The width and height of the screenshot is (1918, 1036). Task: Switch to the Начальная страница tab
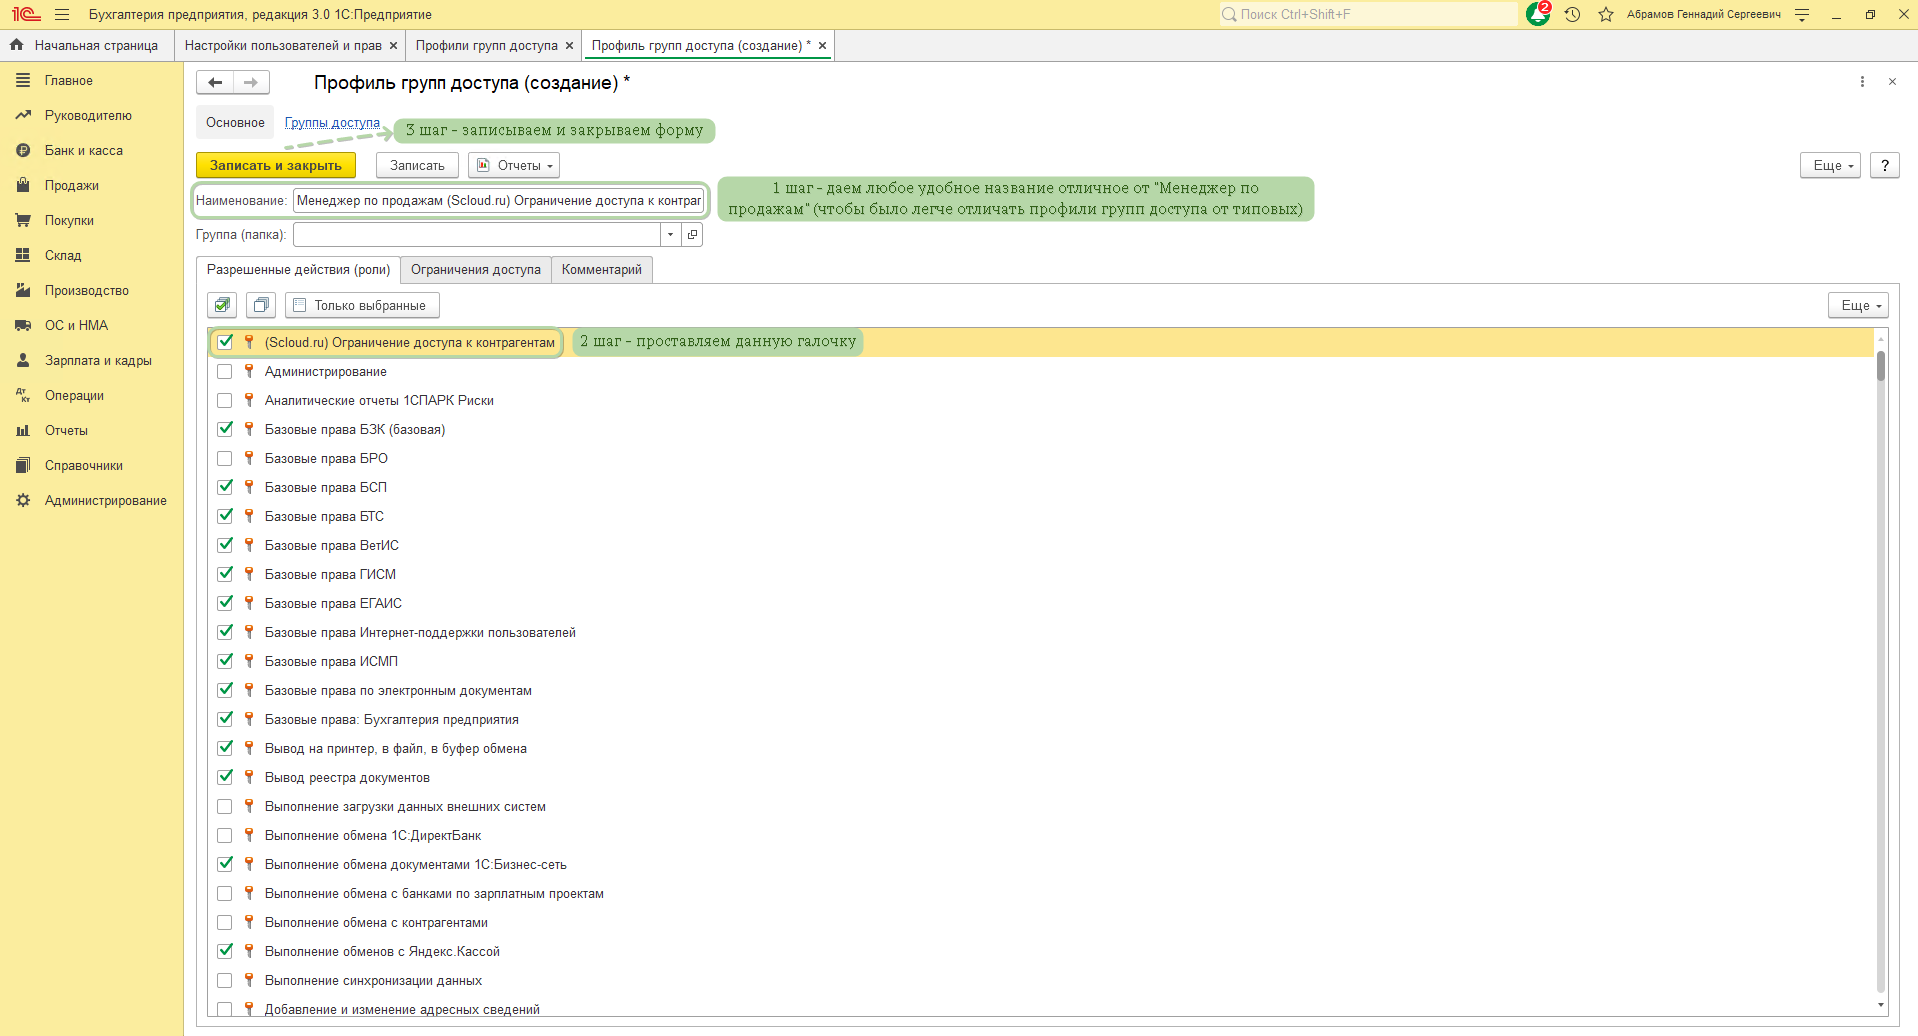[x=85, y=46]
